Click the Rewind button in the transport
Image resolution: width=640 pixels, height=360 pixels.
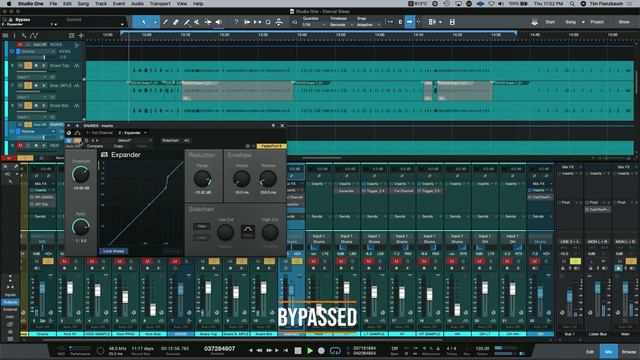point(259,351)
